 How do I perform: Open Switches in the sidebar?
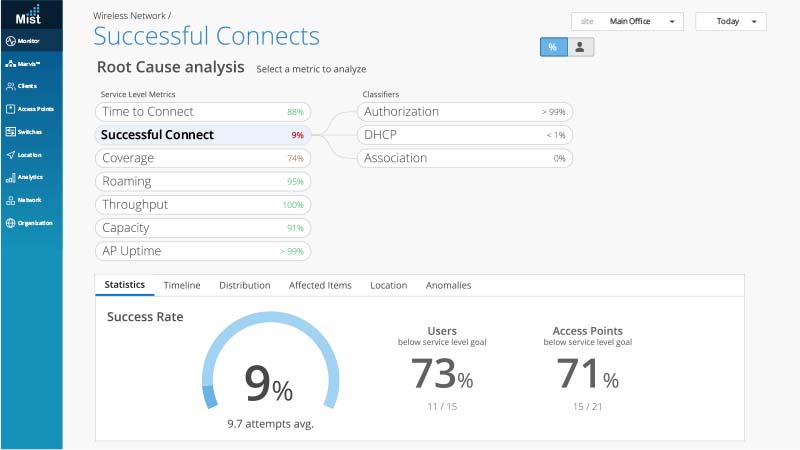click(x=11, y=132)
